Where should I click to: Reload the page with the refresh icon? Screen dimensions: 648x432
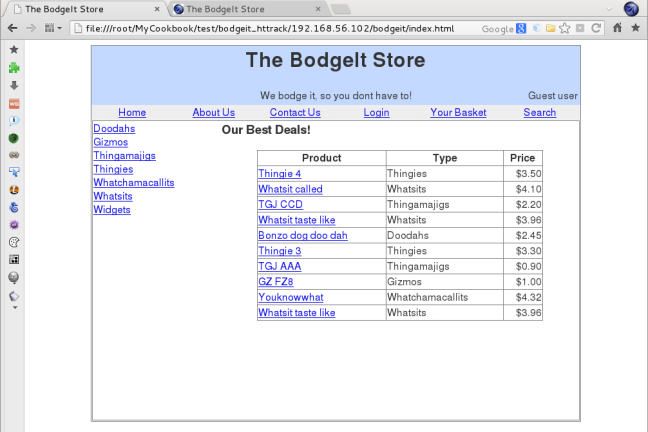click(596, 28)
